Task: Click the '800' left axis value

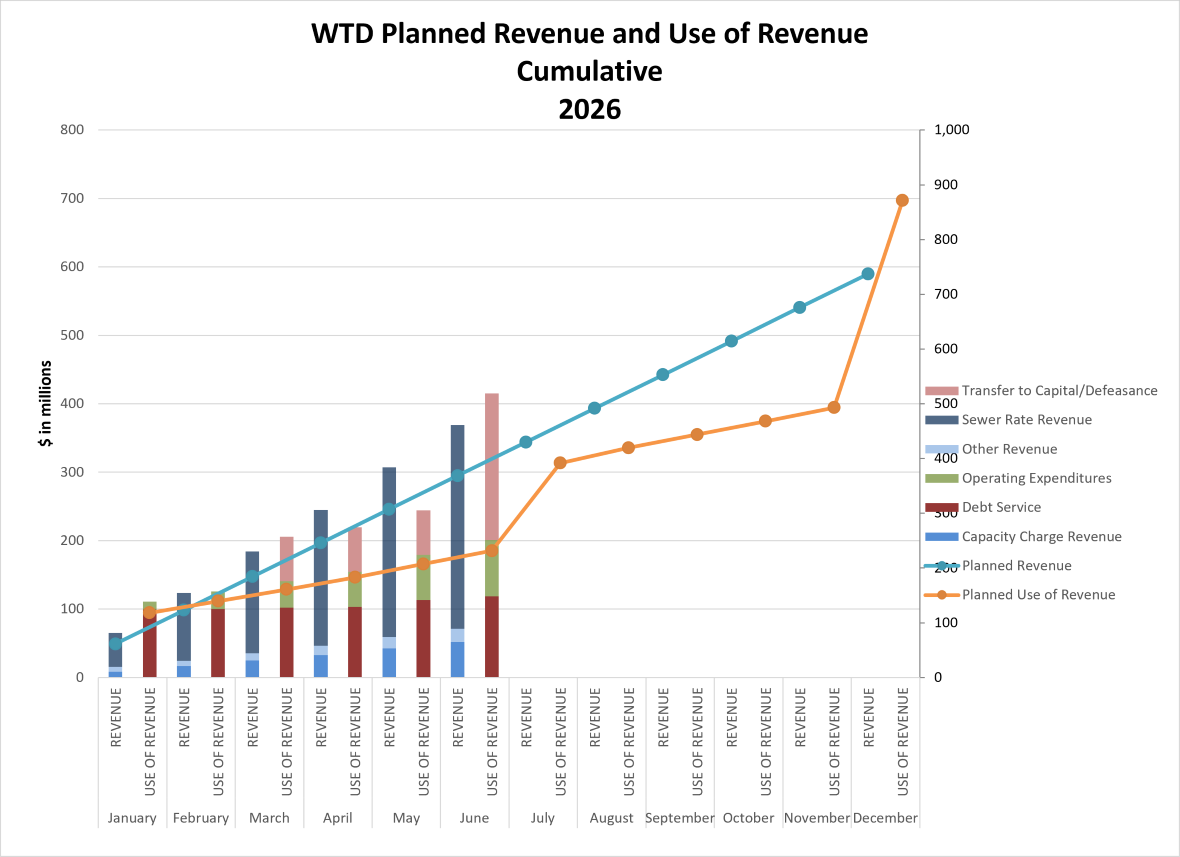Action: click(72, 129)
